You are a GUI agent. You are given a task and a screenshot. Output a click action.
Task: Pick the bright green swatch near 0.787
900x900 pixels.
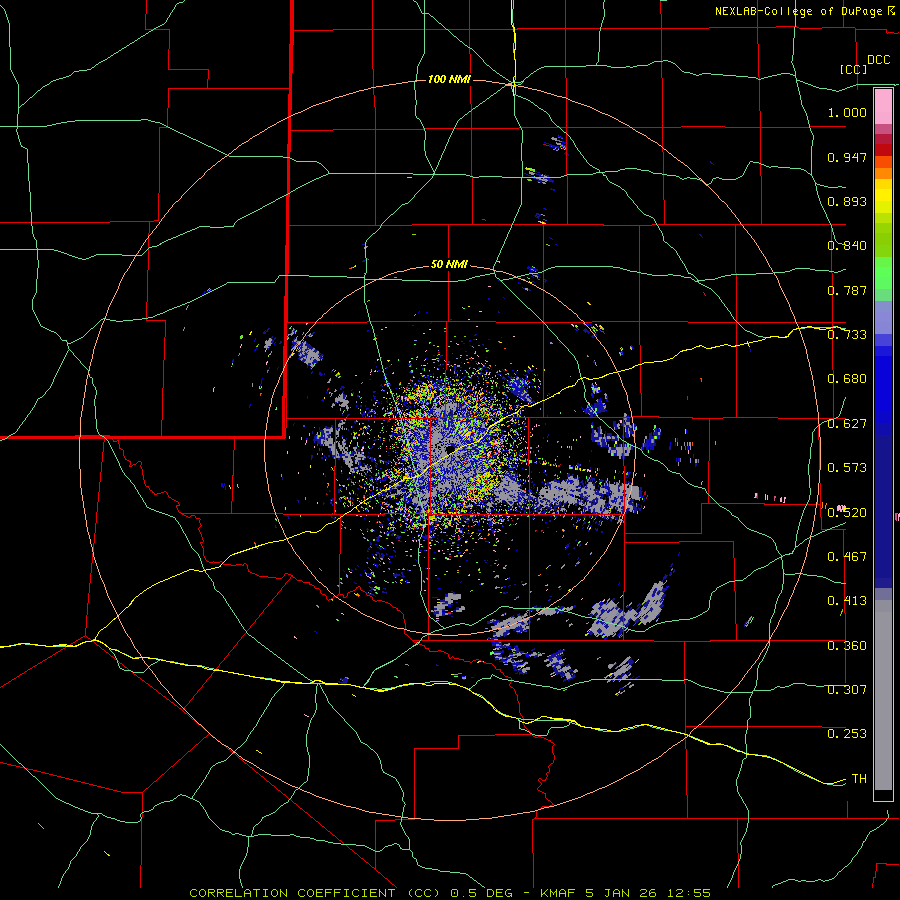883,273
